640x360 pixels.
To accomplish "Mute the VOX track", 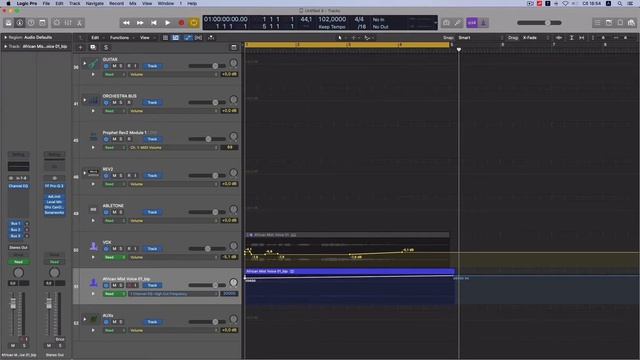I will 114,249.
